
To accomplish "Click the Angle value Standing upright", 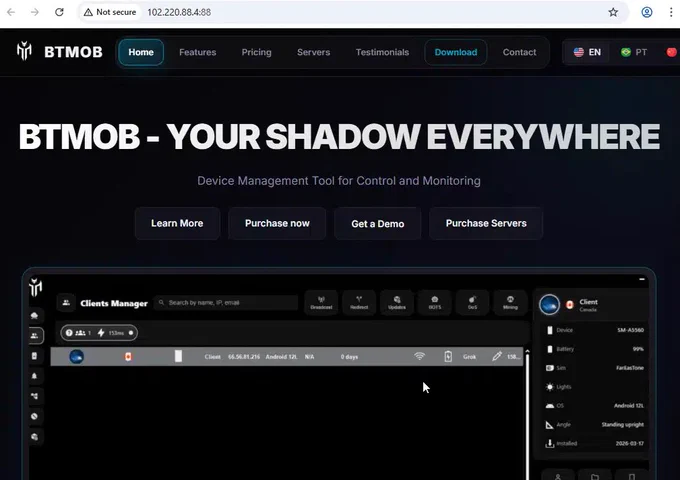I will (622, 424).
